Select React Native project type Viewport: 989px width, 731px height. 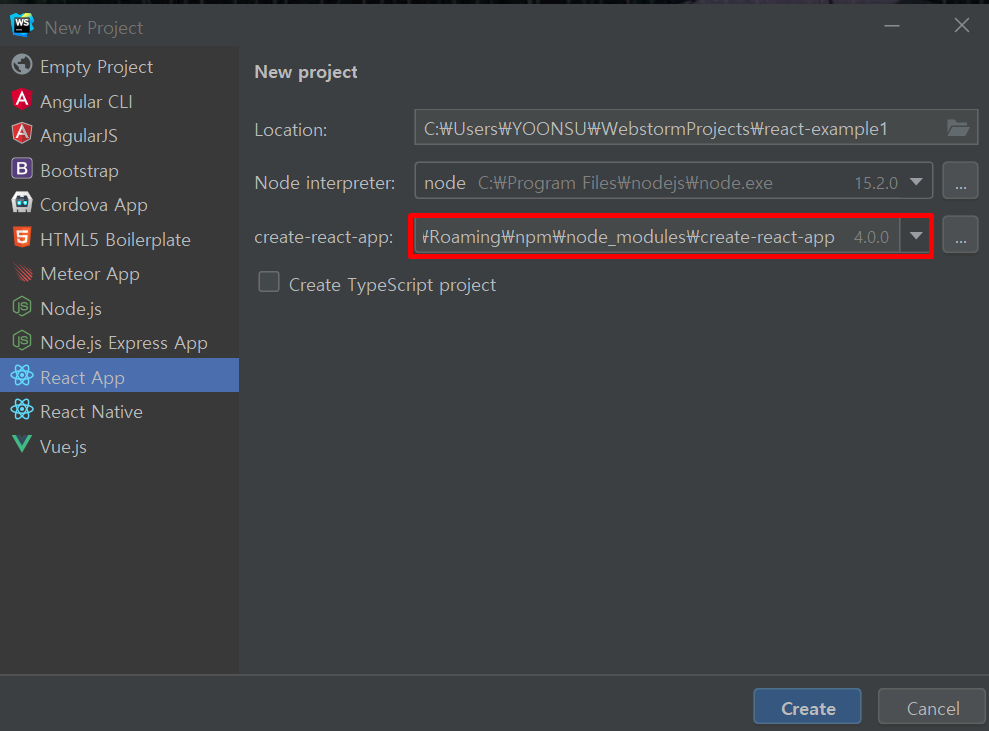tap(119, 411)
